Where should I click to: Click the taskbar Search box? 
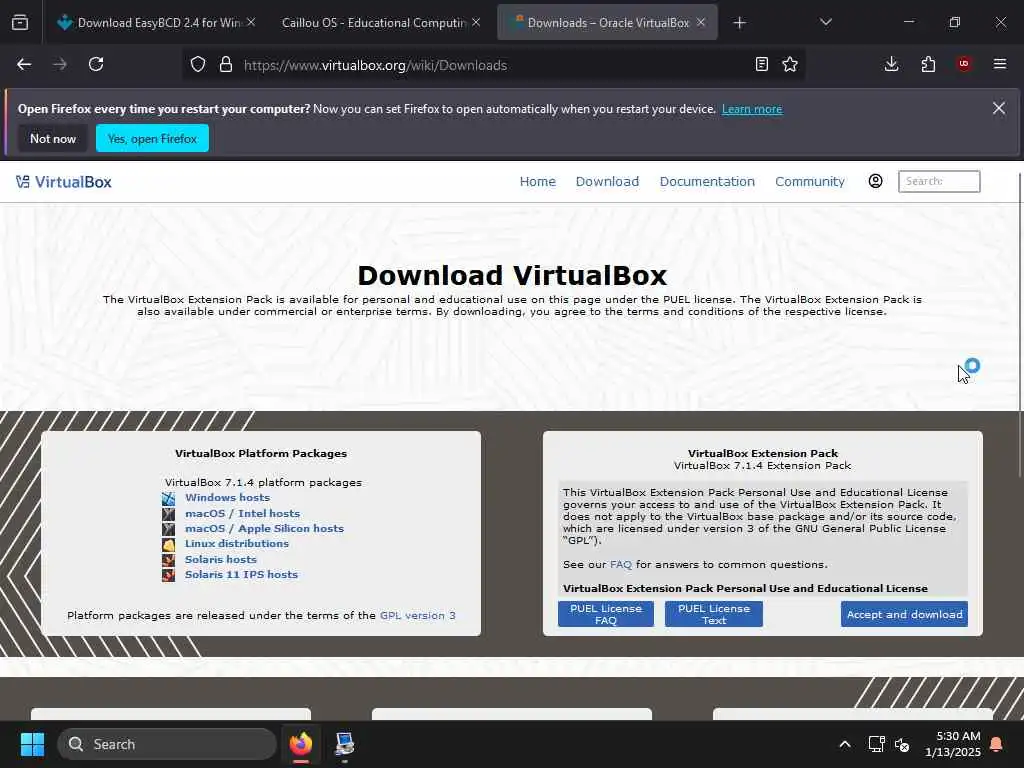point(167,744)
